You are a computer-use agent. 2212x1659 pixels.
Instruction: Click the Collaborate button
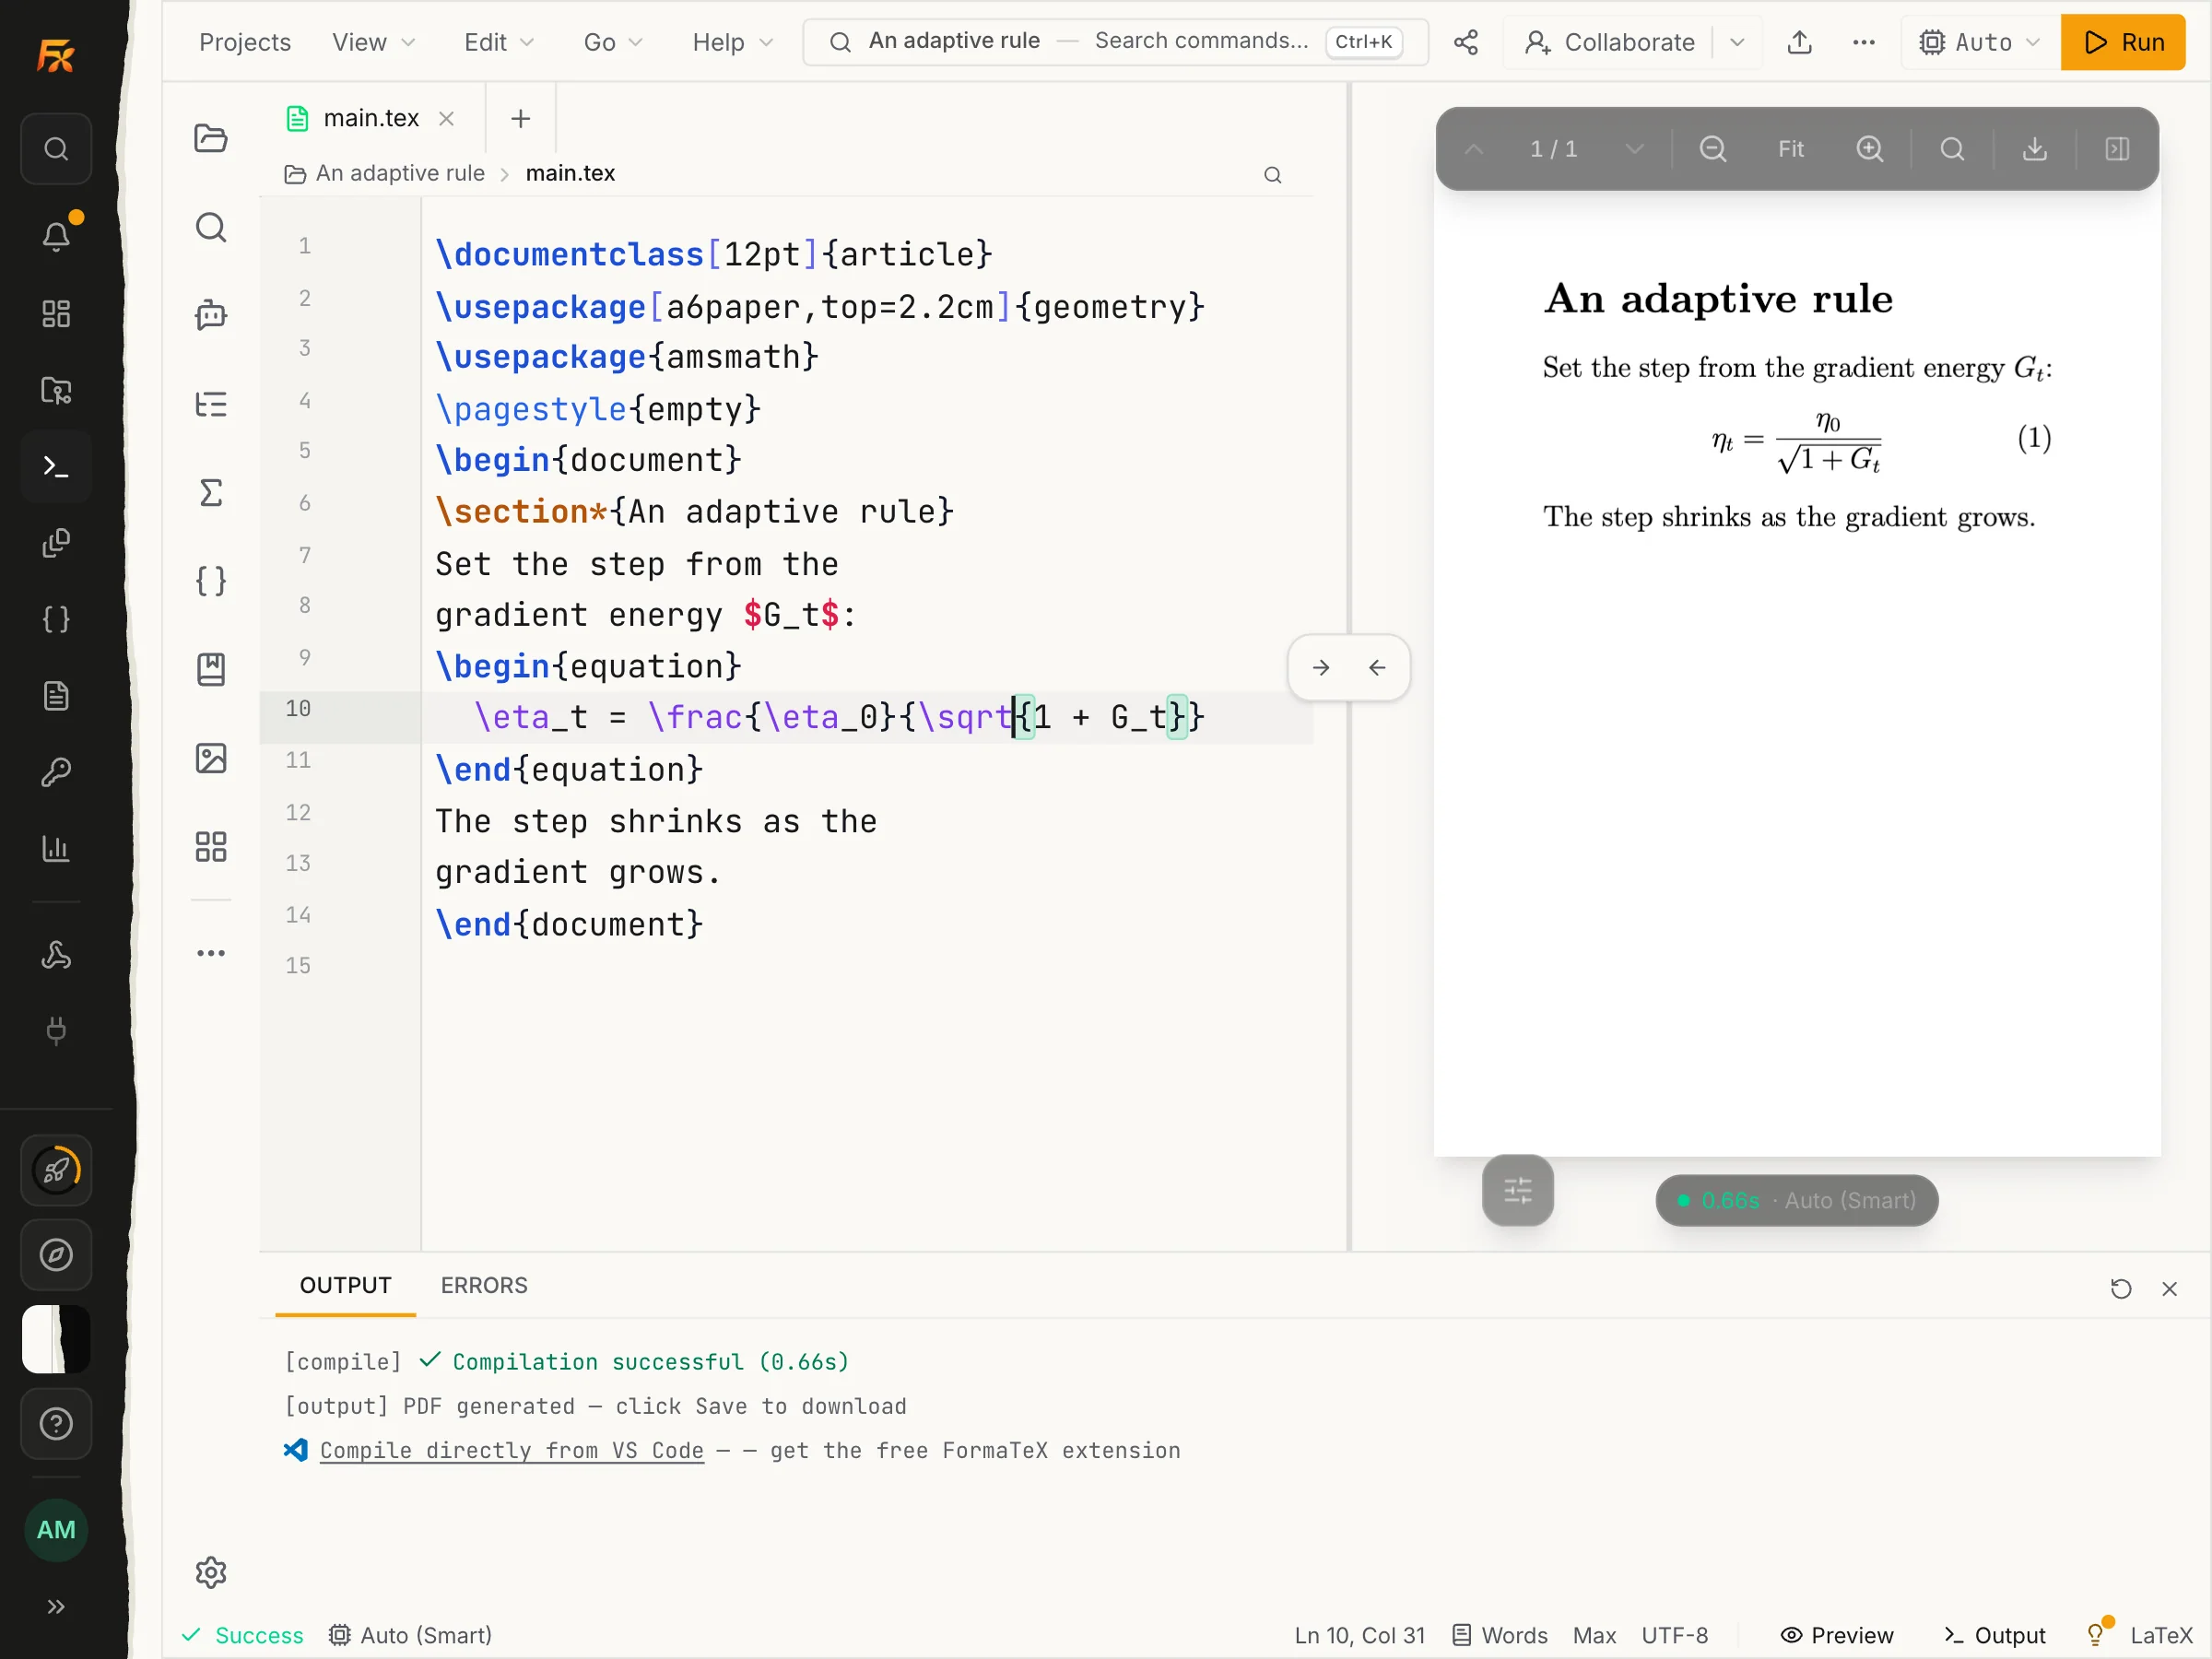coord(1609,42)
